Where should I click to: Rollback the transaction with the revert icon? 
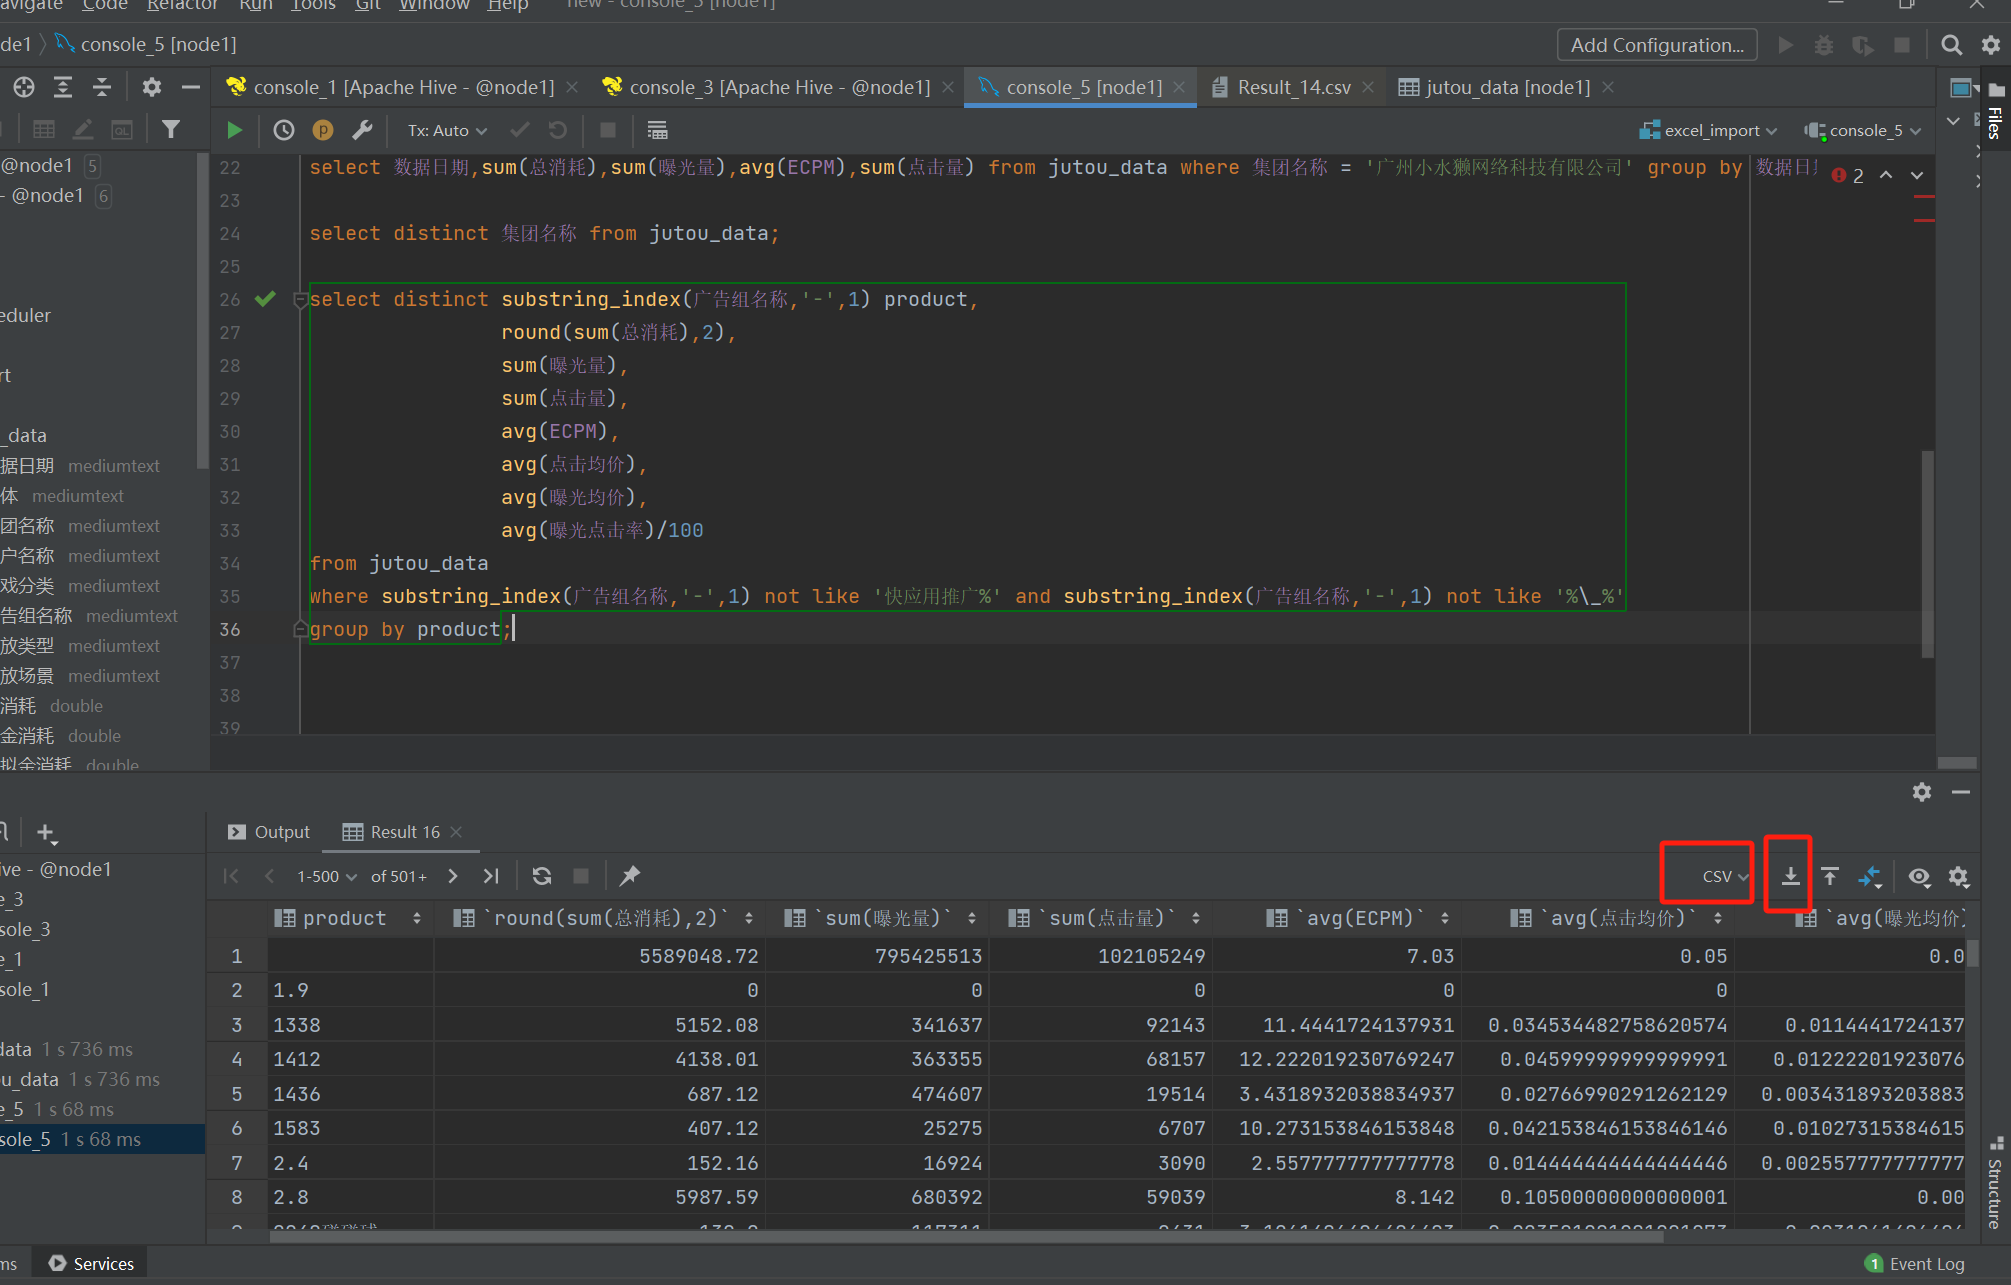(557, 130)
